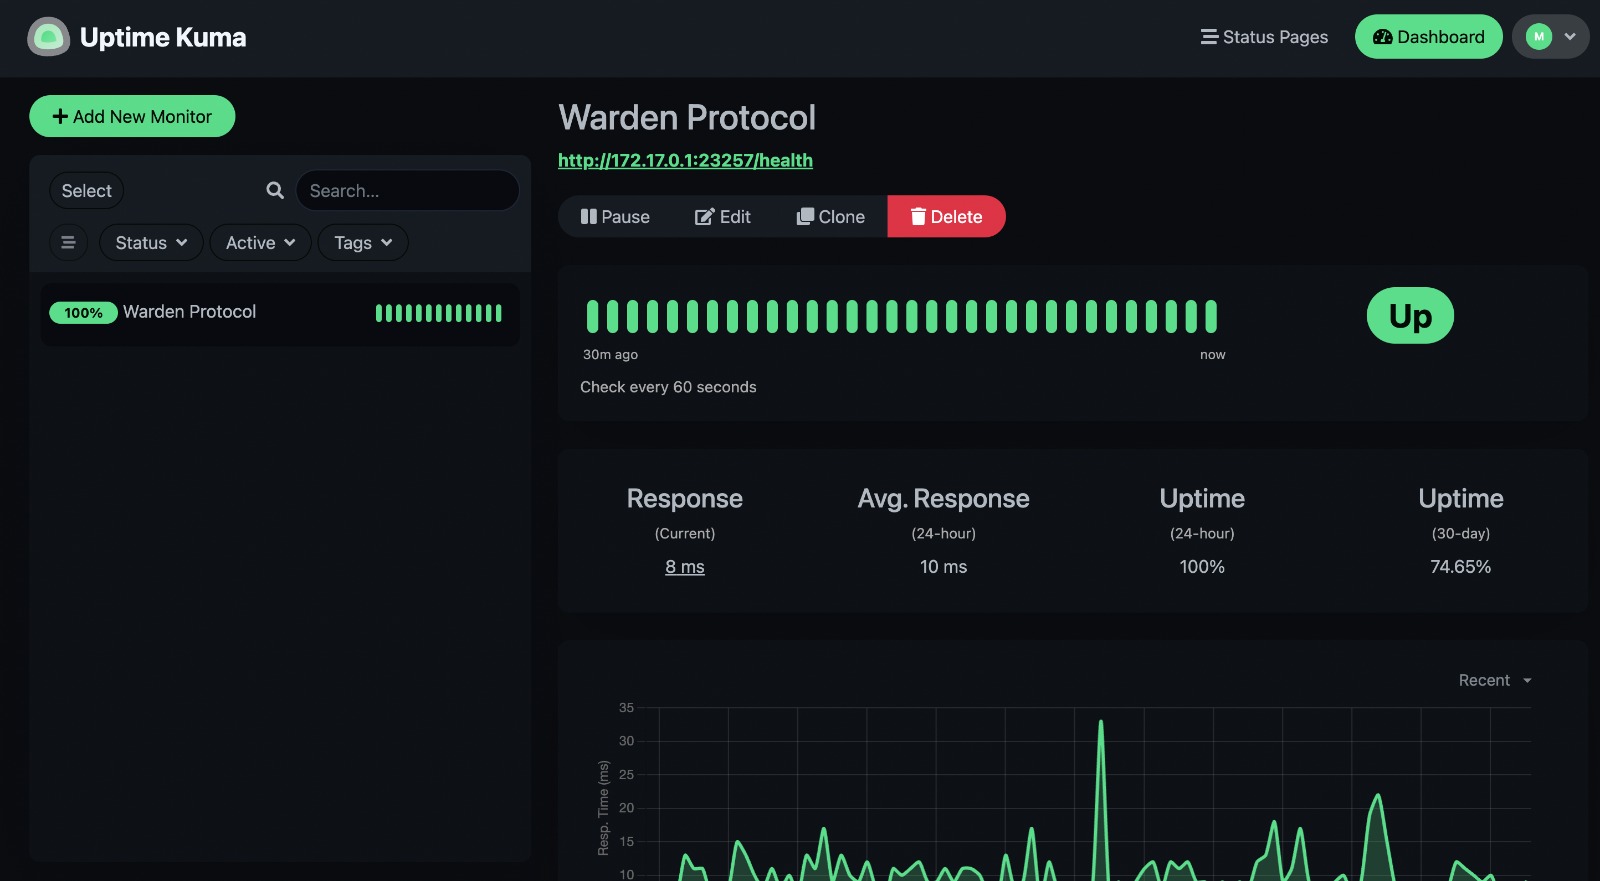This screenshot has height=881, width=1600.
Task: Open the monitor health URL link
Action: tap(685, 160)
